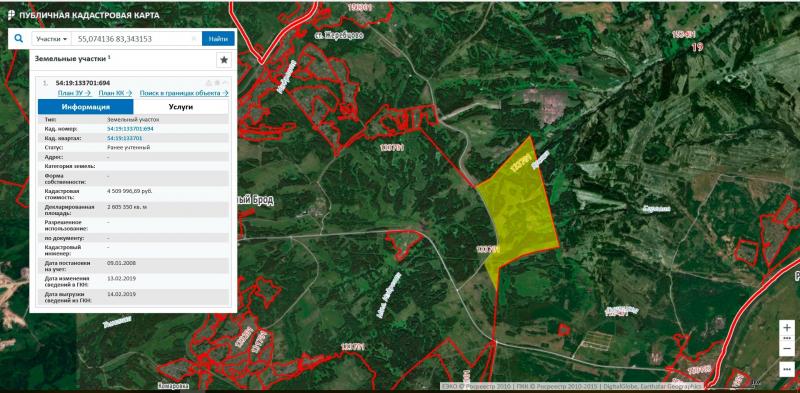Collapse the parcel 54:19:133701:694 result card
Viewport: 800px width, 393px height.
(225, 83)
